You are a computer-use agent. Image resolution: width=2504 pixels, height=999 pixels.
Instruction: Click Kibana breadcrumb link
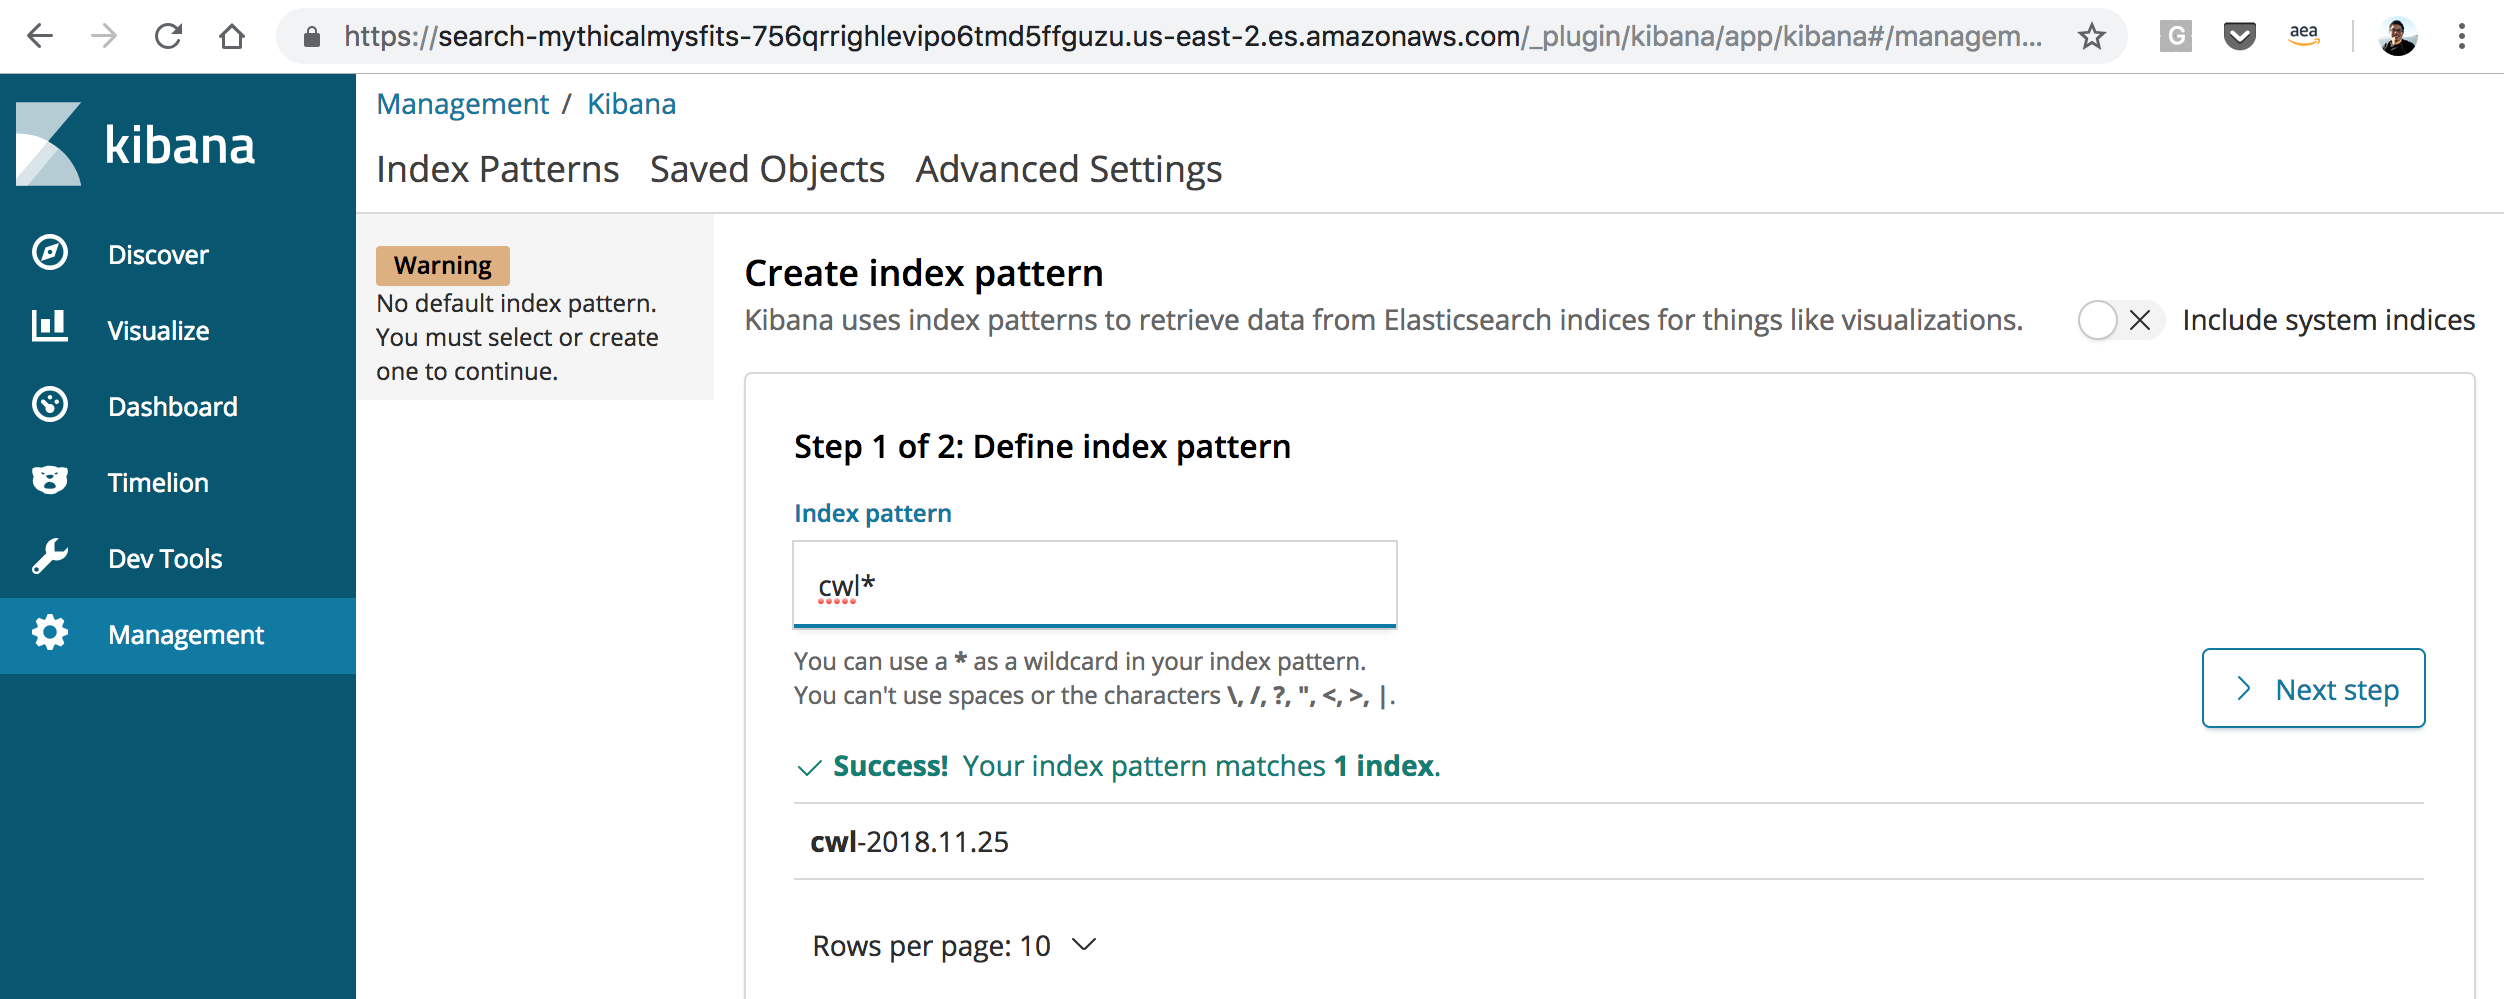[x=631, y=104]
